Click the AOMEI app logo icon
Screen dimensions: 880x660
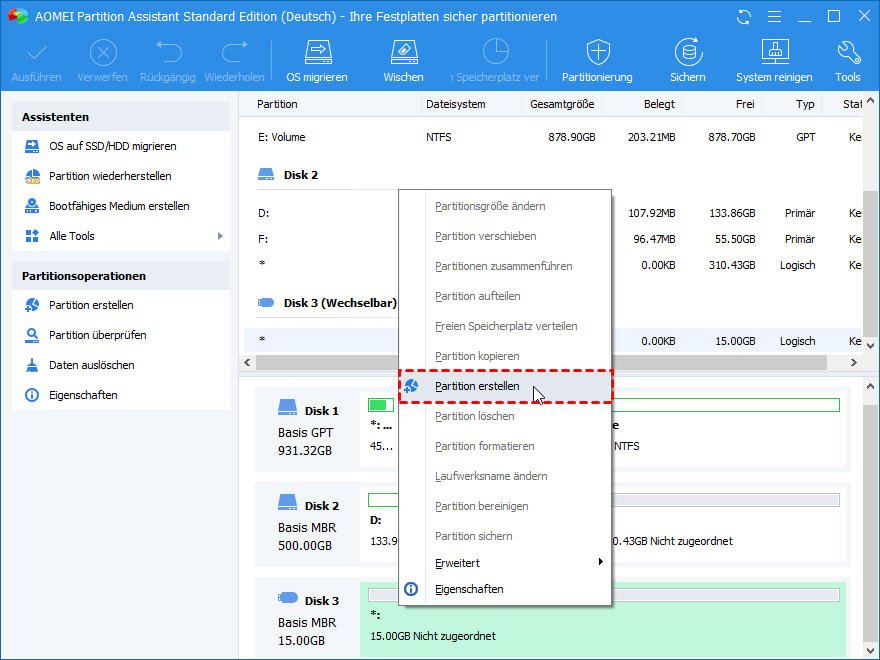click(17, 16)
